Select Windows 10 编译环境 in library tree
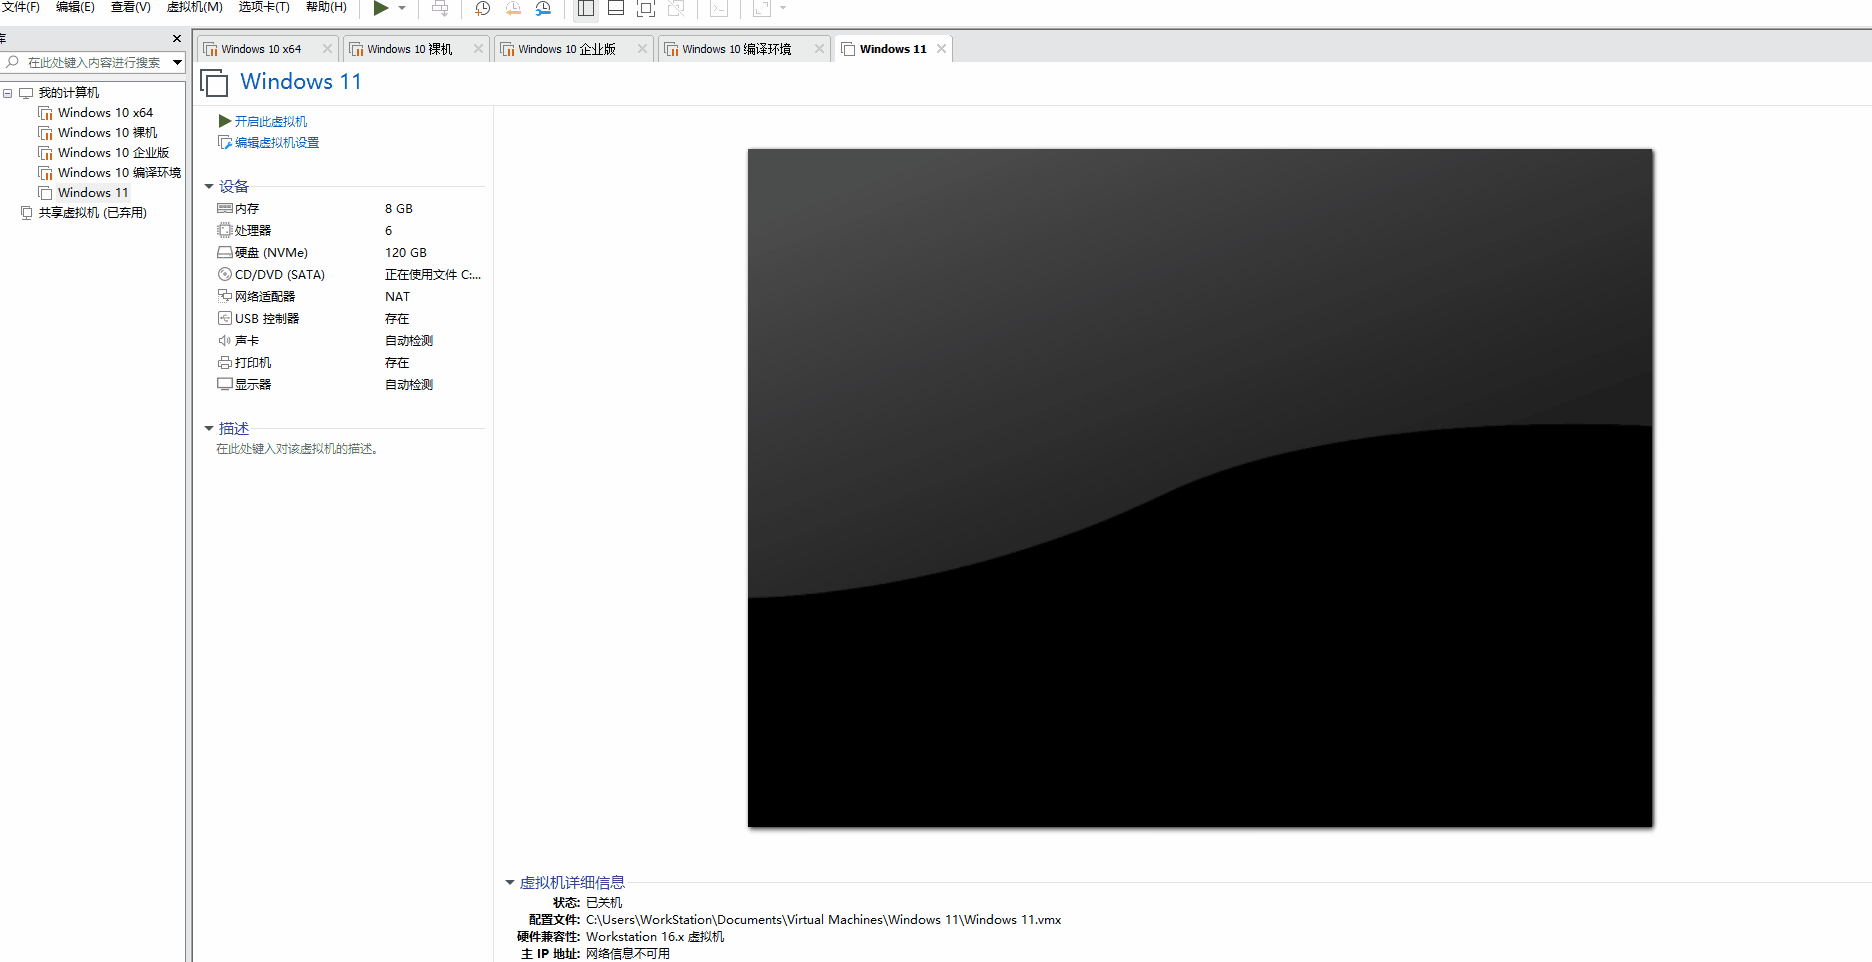The height and width of the screenshot is (962, 1872). [x=119, y=173]
